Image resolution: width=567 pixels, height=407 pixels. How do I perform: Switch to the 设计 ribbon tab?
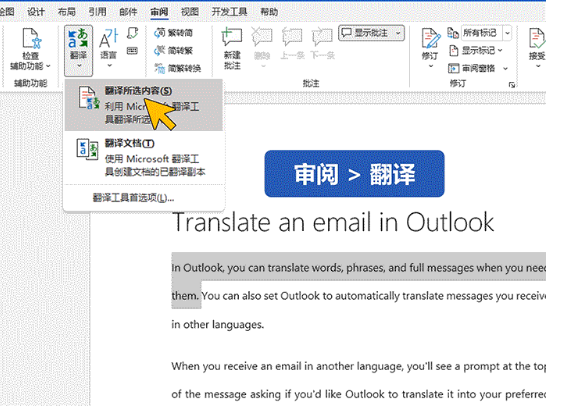pyautogui.click(x=36, y=12)
